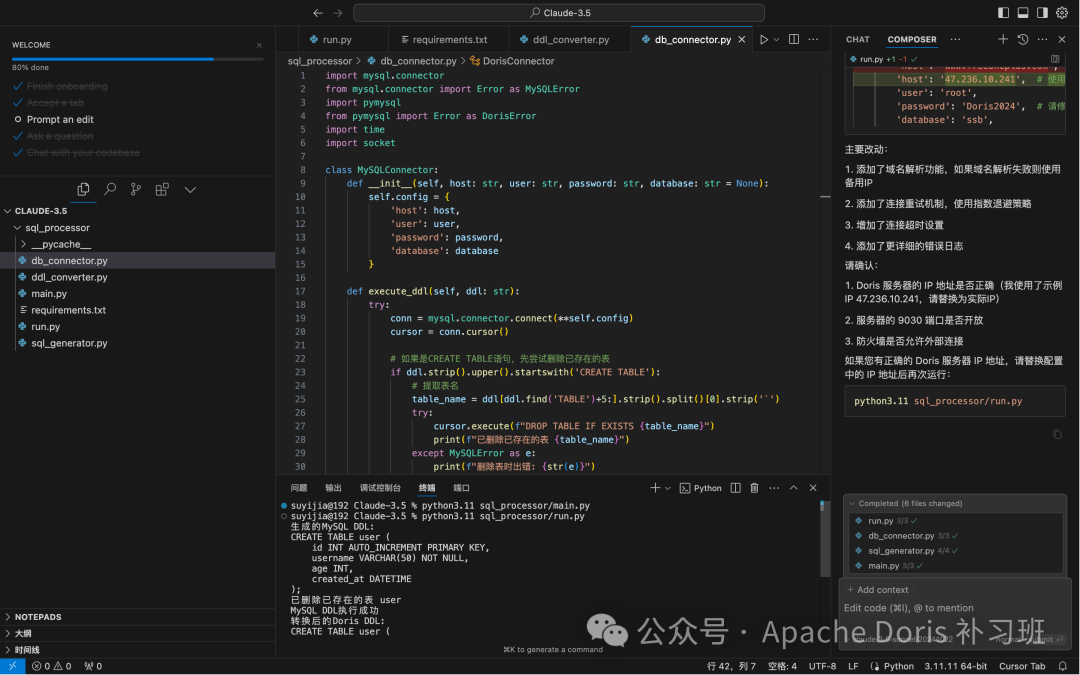
Task: Open the Source Control view icon
Action: point(136,189)
